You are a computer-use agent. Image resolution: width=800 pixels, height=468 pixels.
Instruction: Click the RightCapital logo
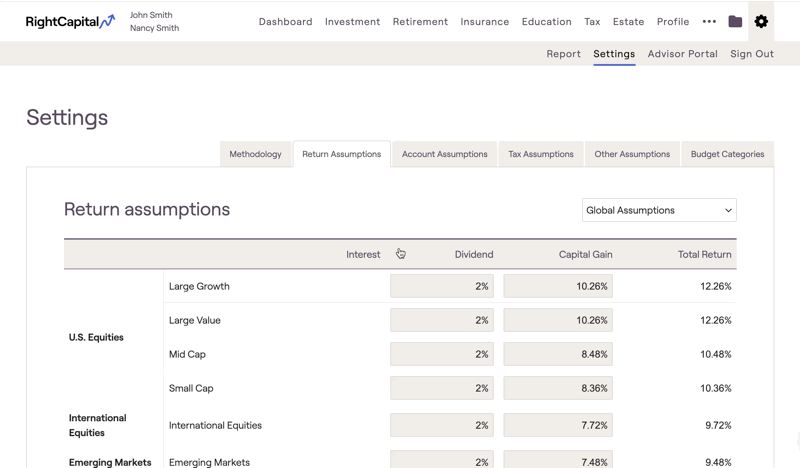pos(70,21)
